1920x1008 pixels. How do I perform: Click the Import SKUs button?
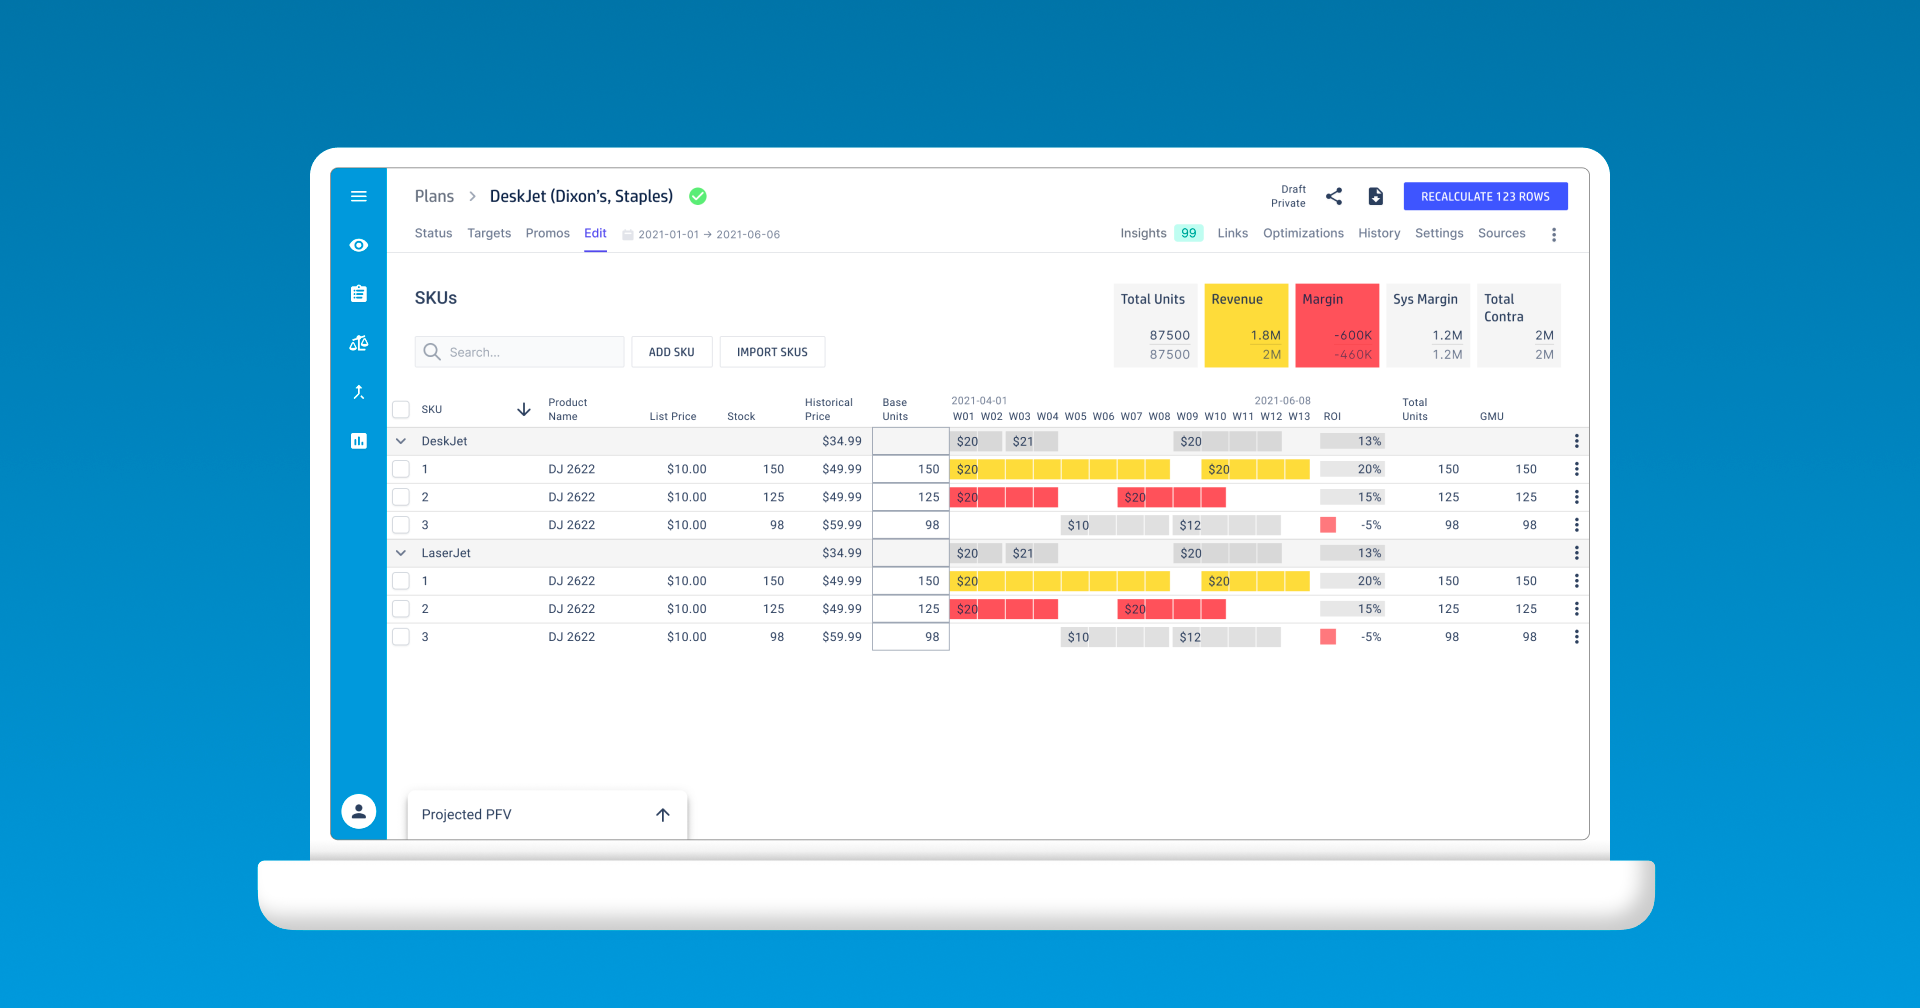coord(772,352)
